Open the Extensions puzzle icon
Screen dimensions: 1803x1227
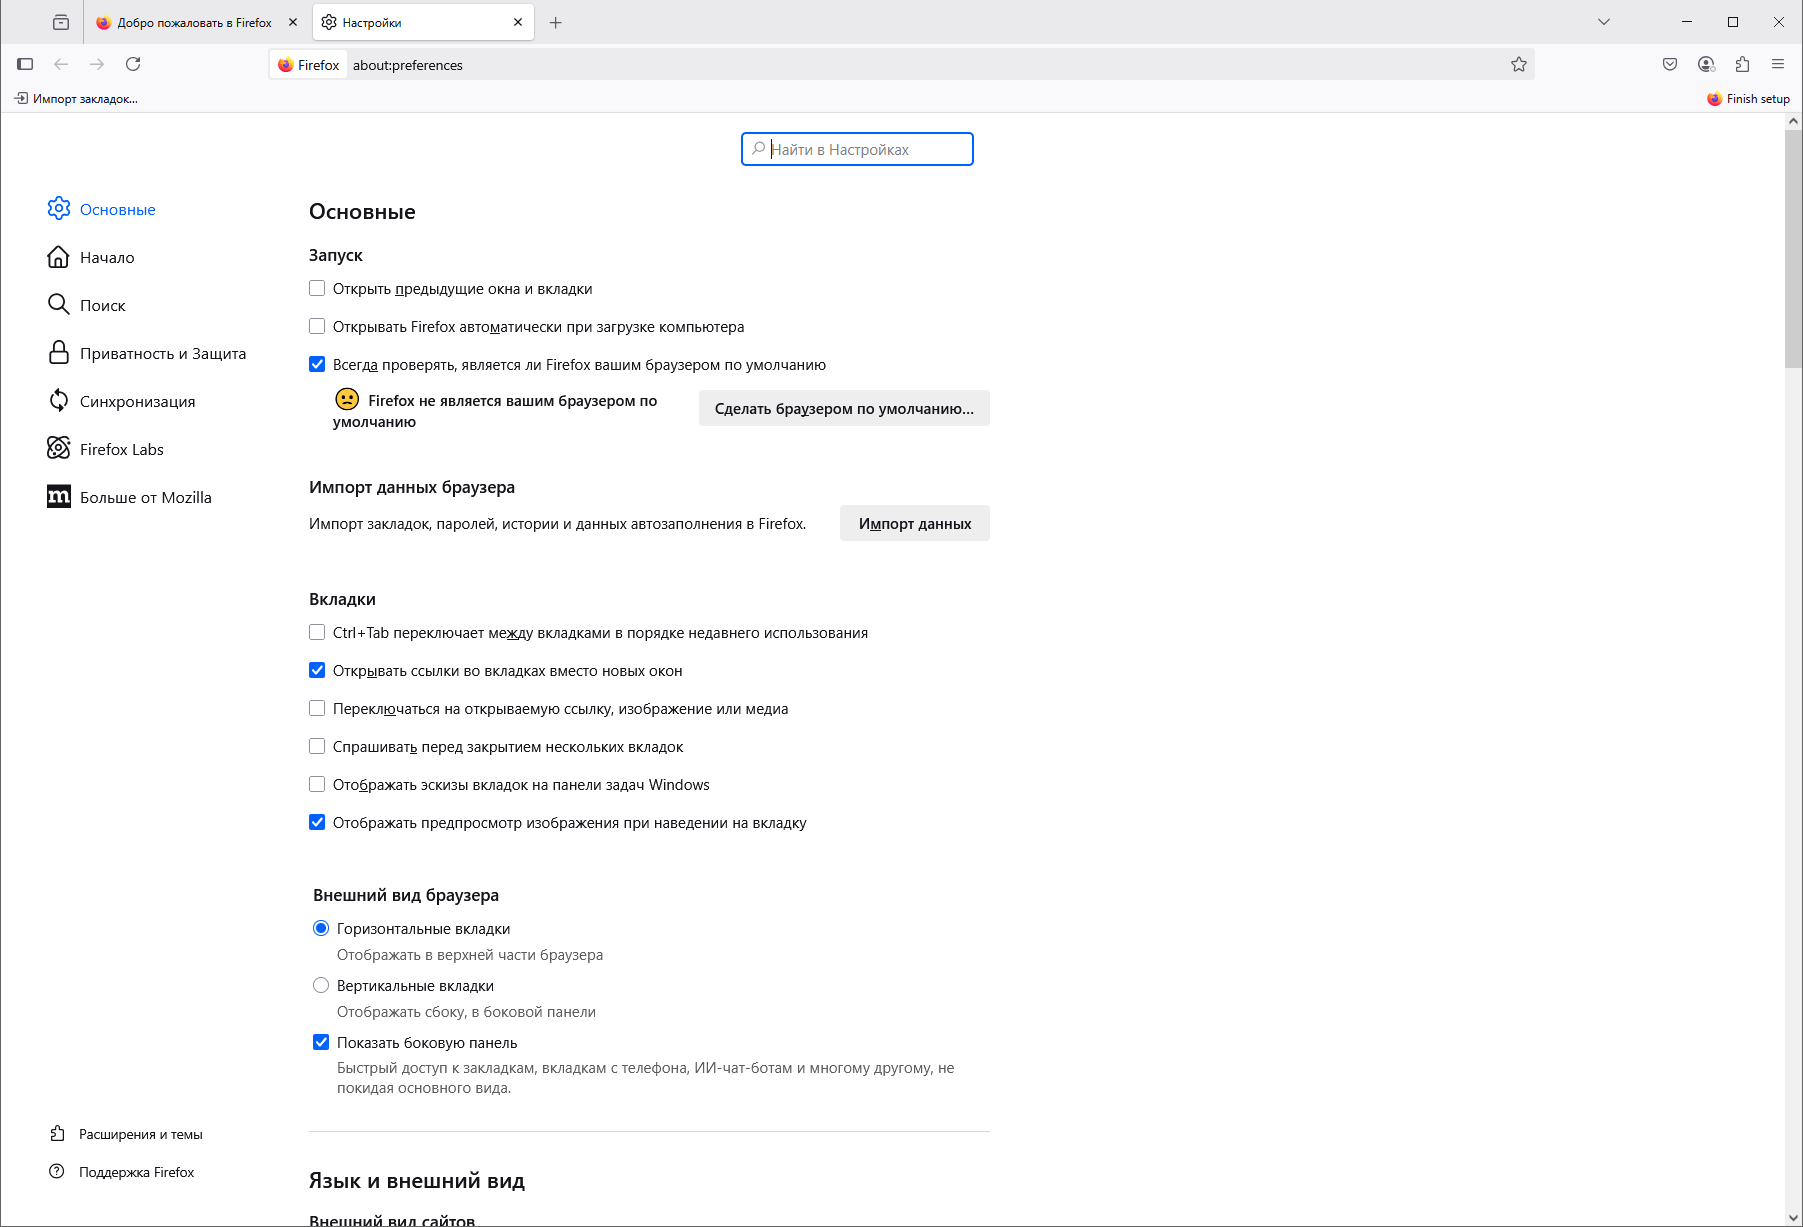pos(1742,64)
